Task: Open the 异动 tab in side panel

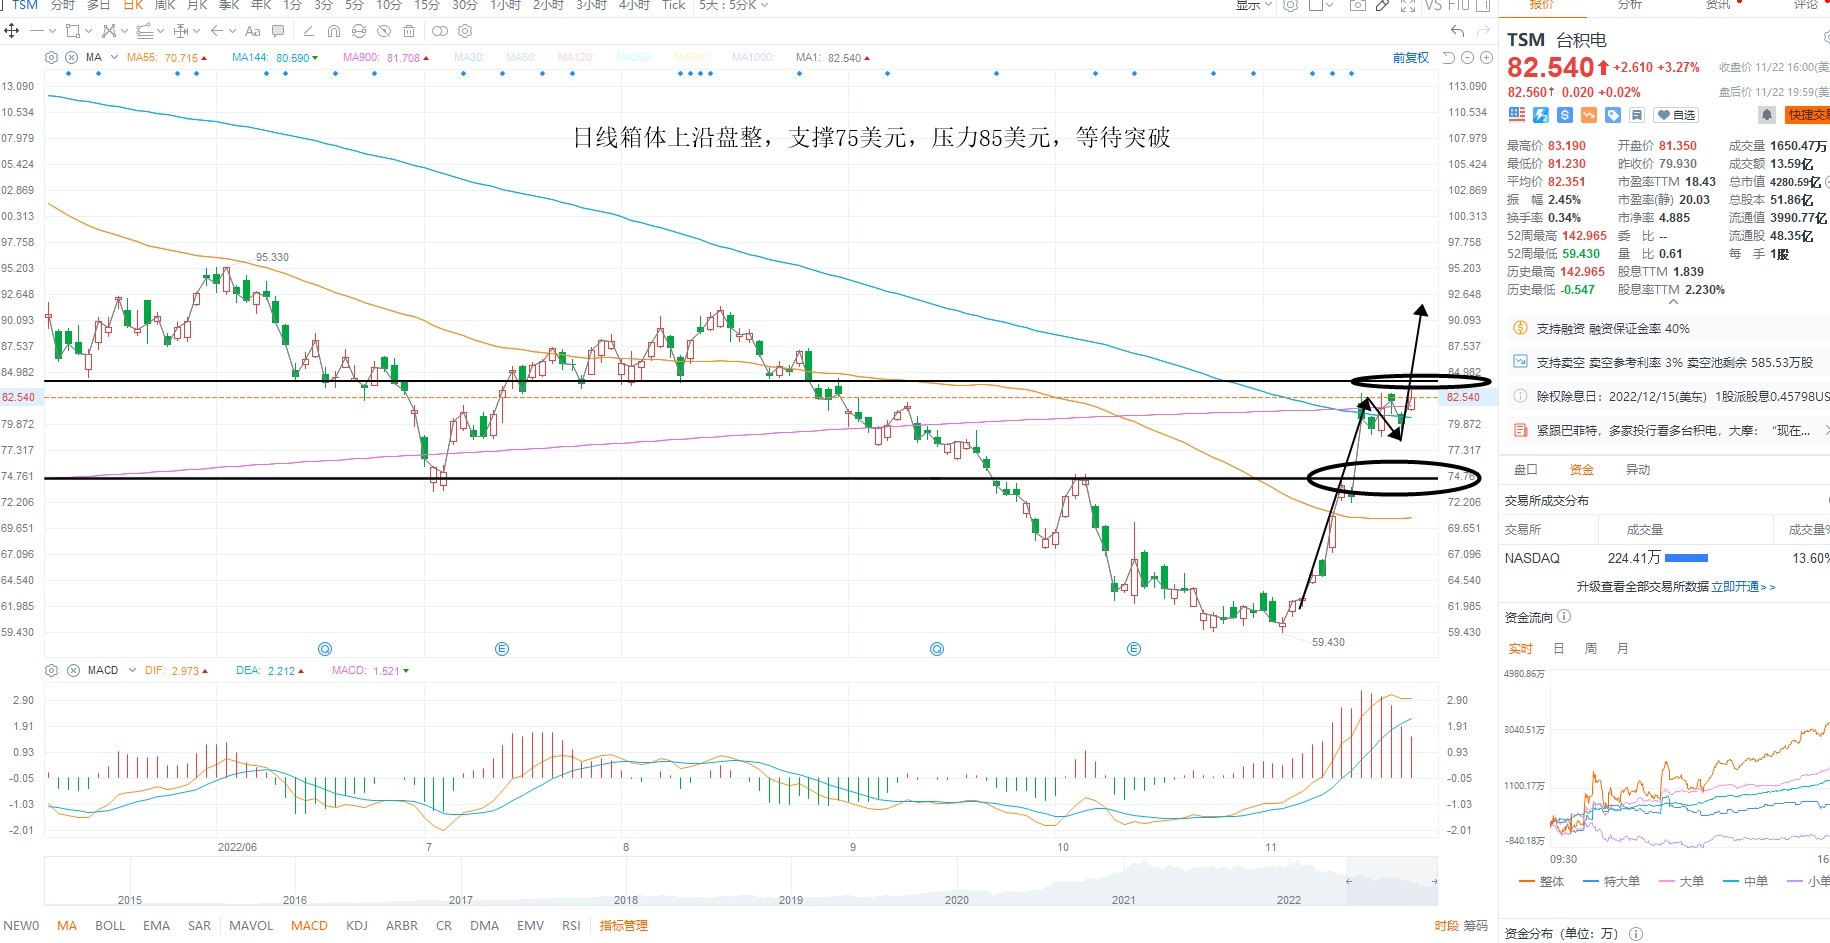Action: pos(1638,469)
